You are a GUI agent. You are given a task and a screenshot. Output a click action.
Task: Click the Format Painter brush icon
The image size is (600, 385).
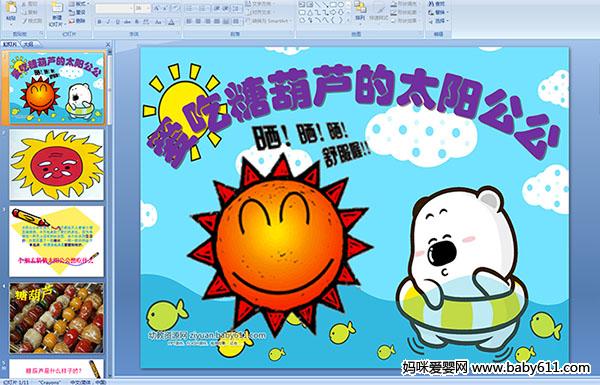(26, 21)
